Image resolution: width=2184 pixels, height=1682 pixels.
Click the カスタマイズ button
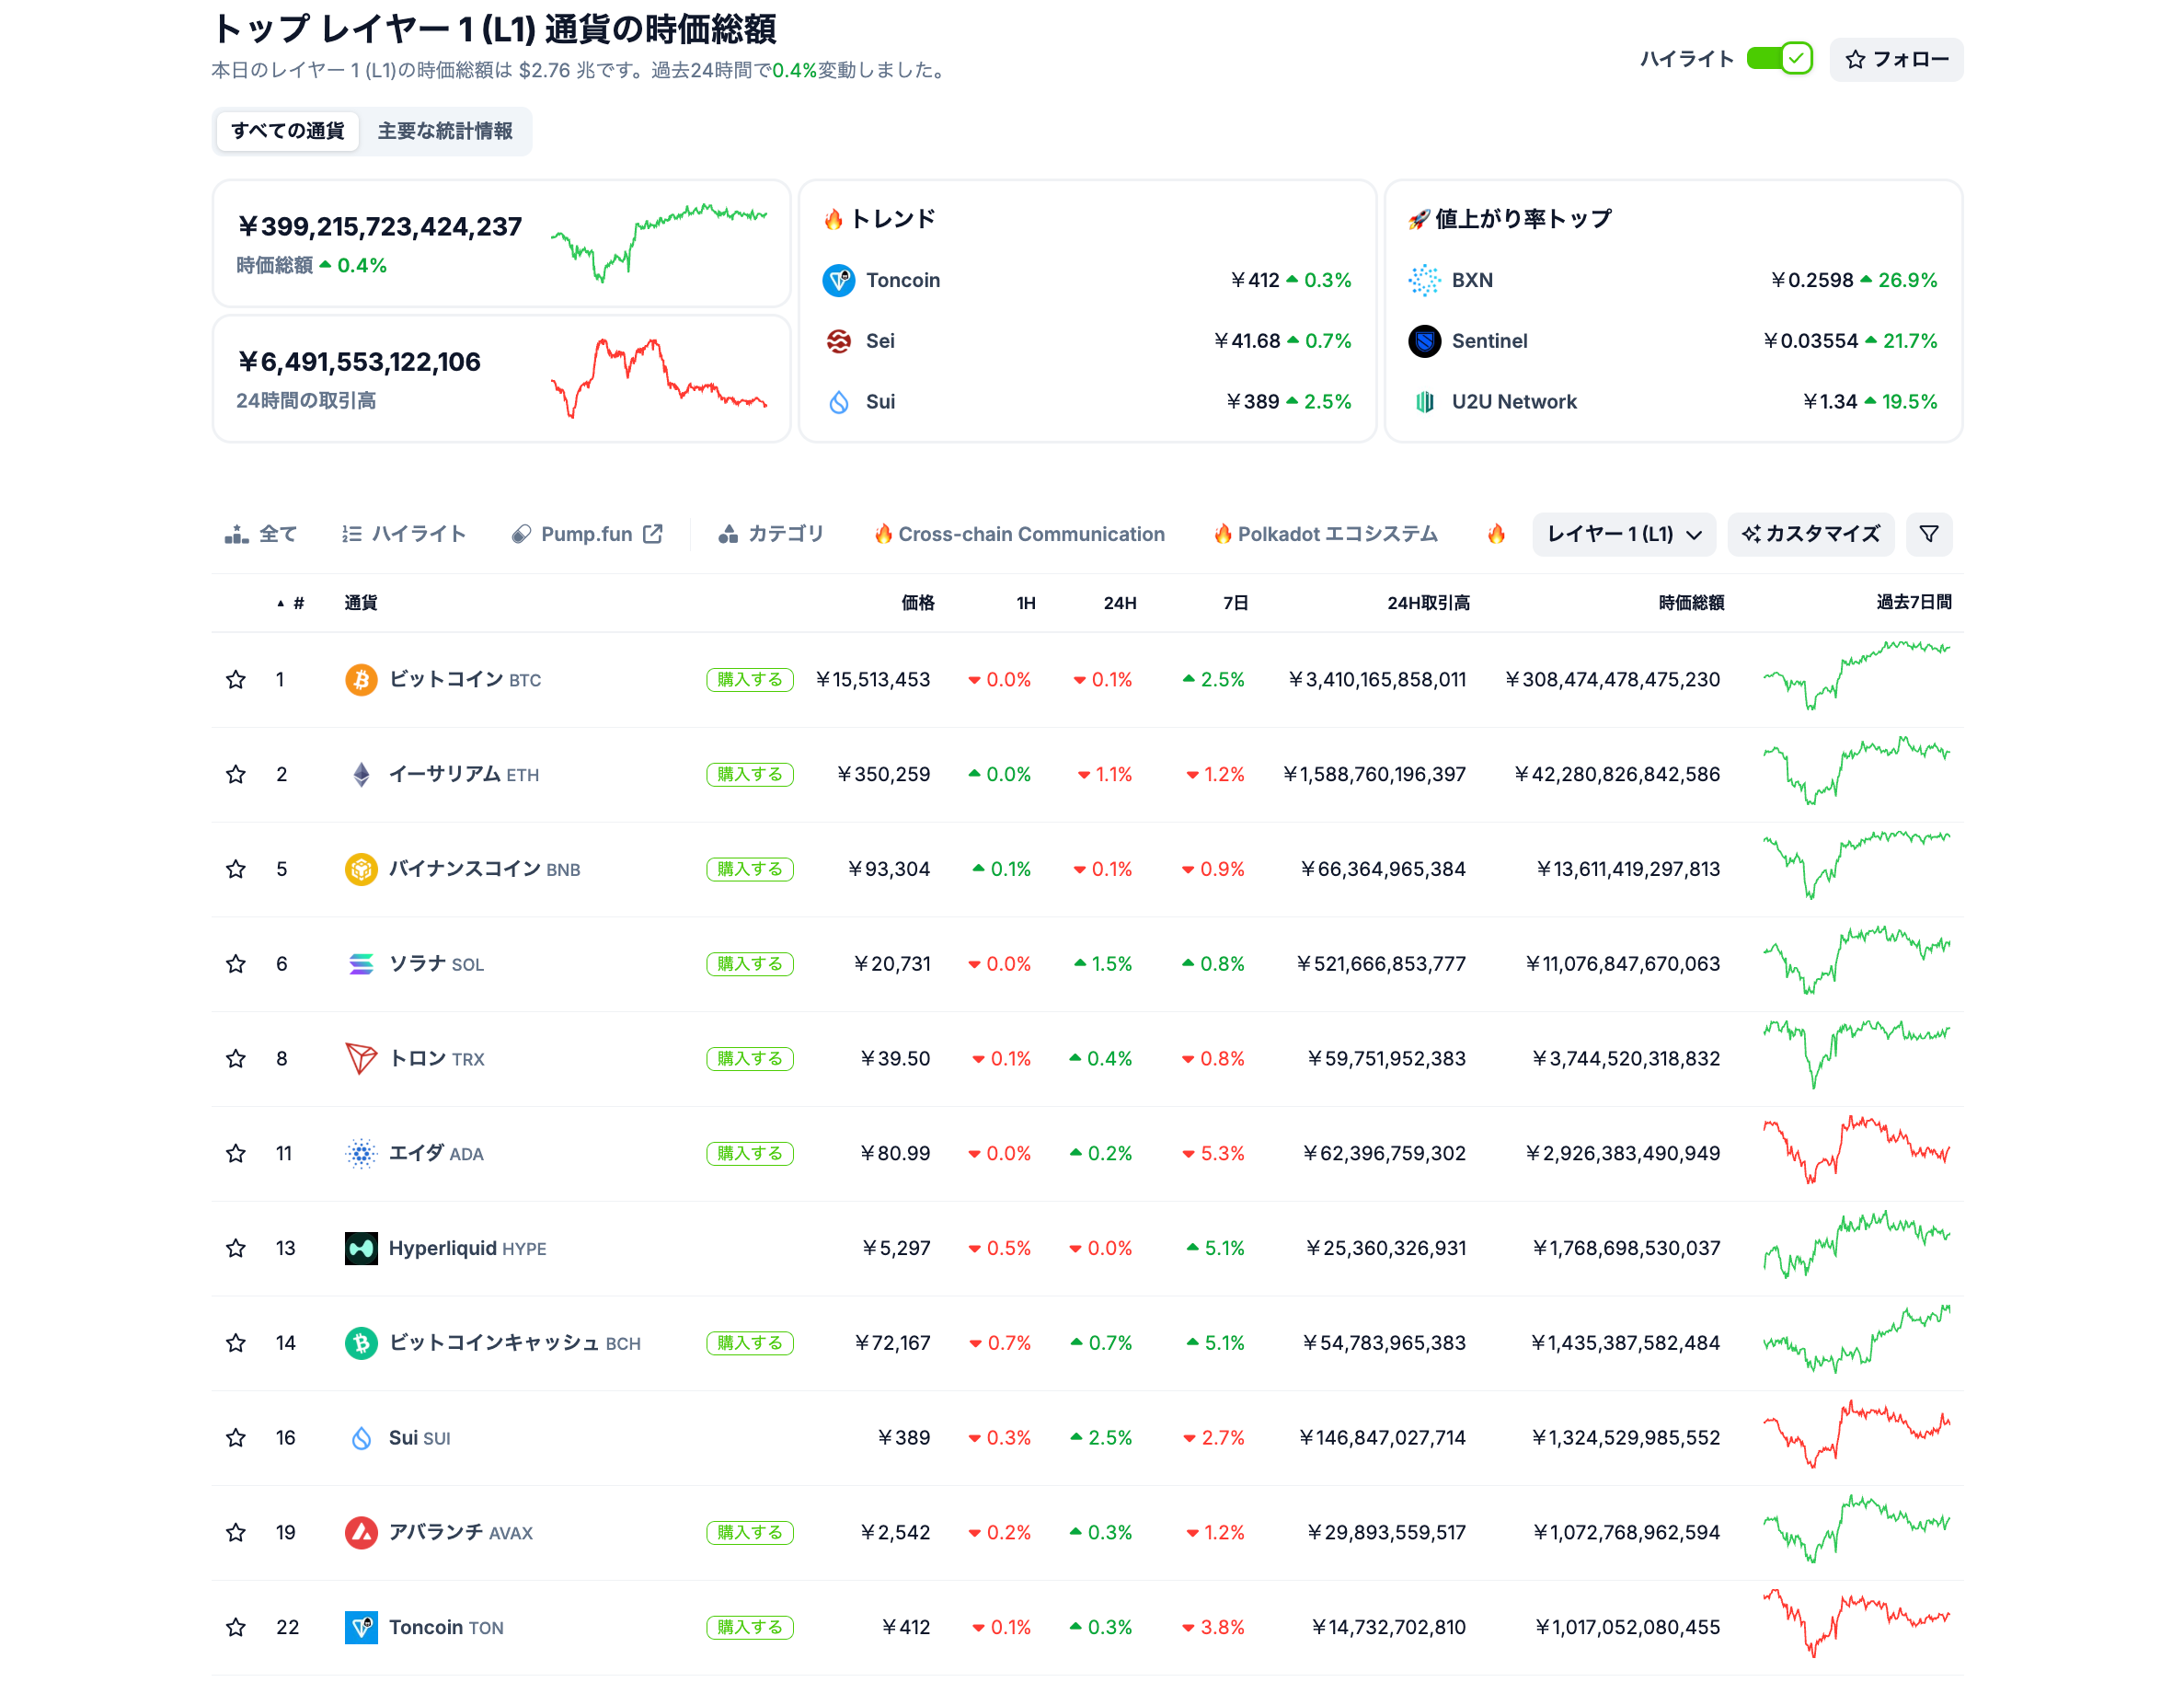click(1811, 535)
